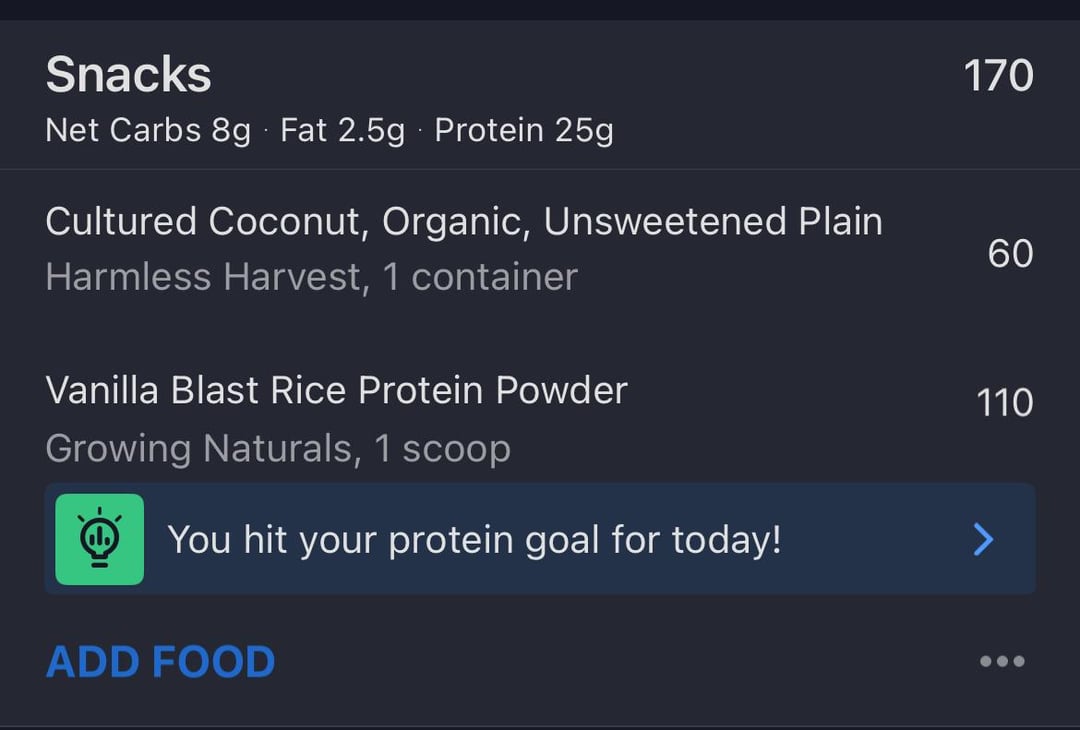Open 'You hit your protein goal' message

[x=474, y=540]
